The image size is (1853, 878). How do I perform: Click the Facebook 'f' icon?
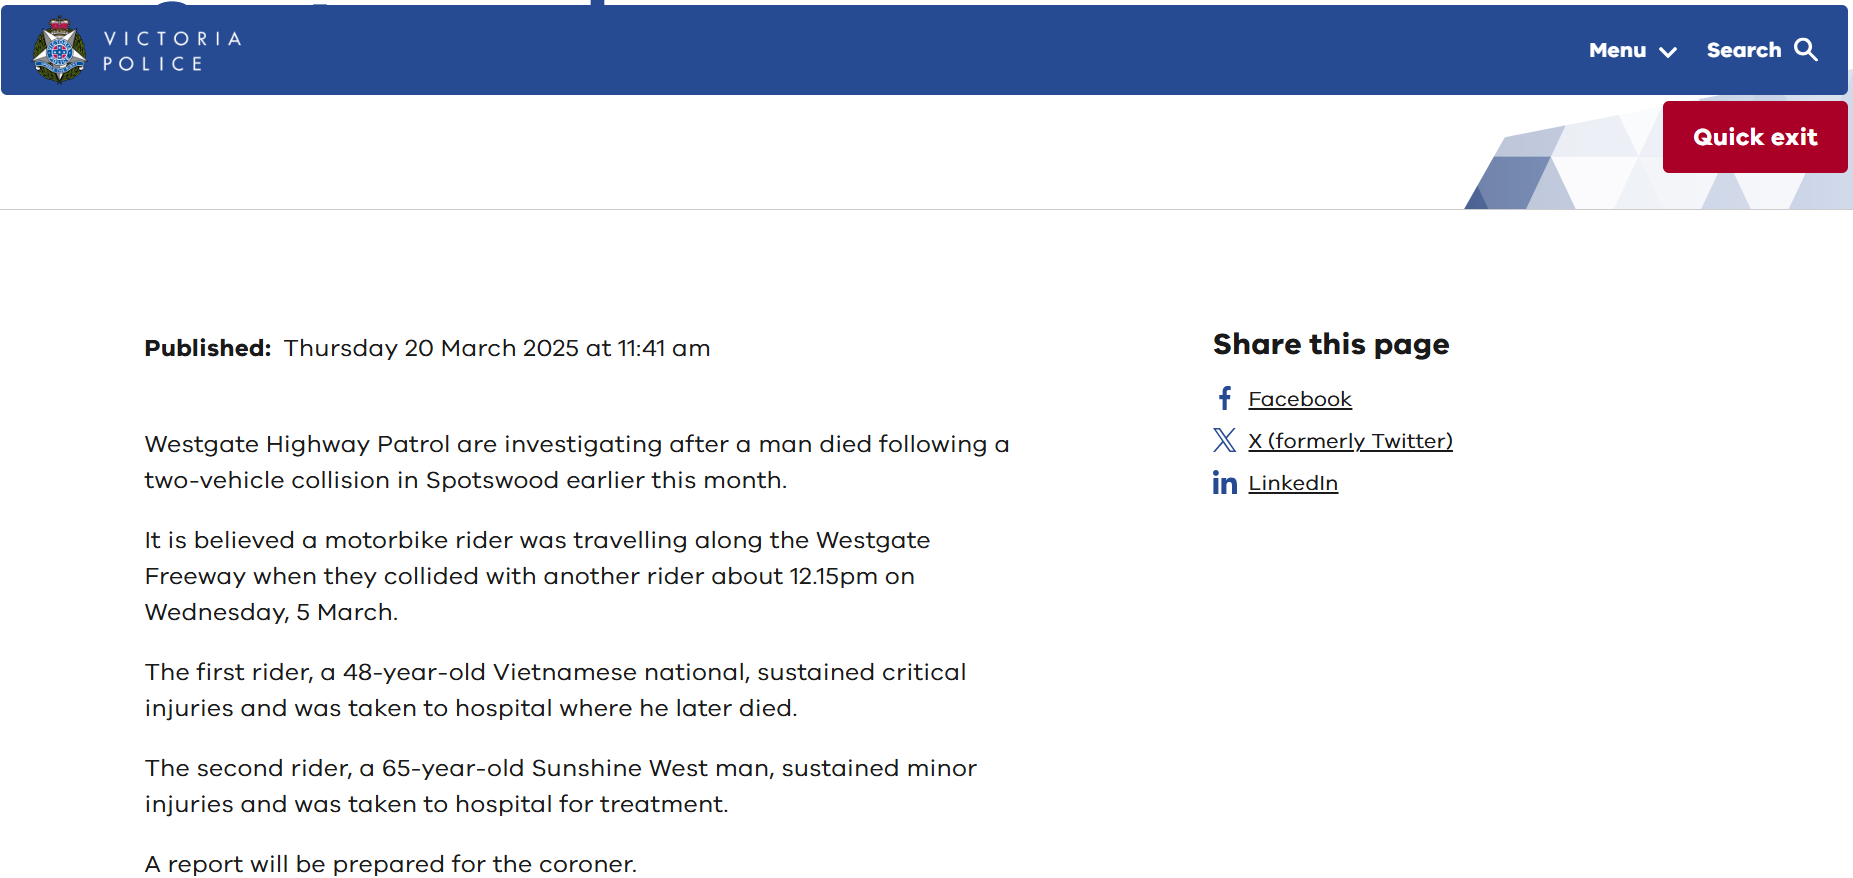(x=1225, y=399)
